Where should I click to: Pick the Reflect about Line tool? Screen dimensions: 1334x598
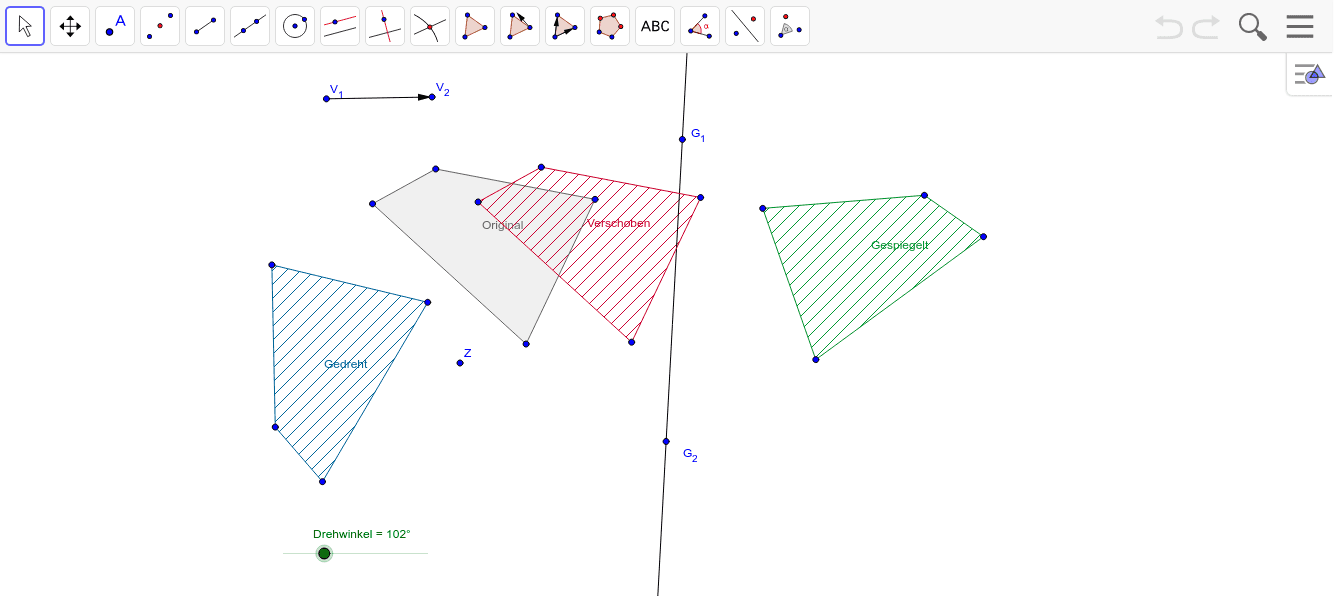click(745, 26)
